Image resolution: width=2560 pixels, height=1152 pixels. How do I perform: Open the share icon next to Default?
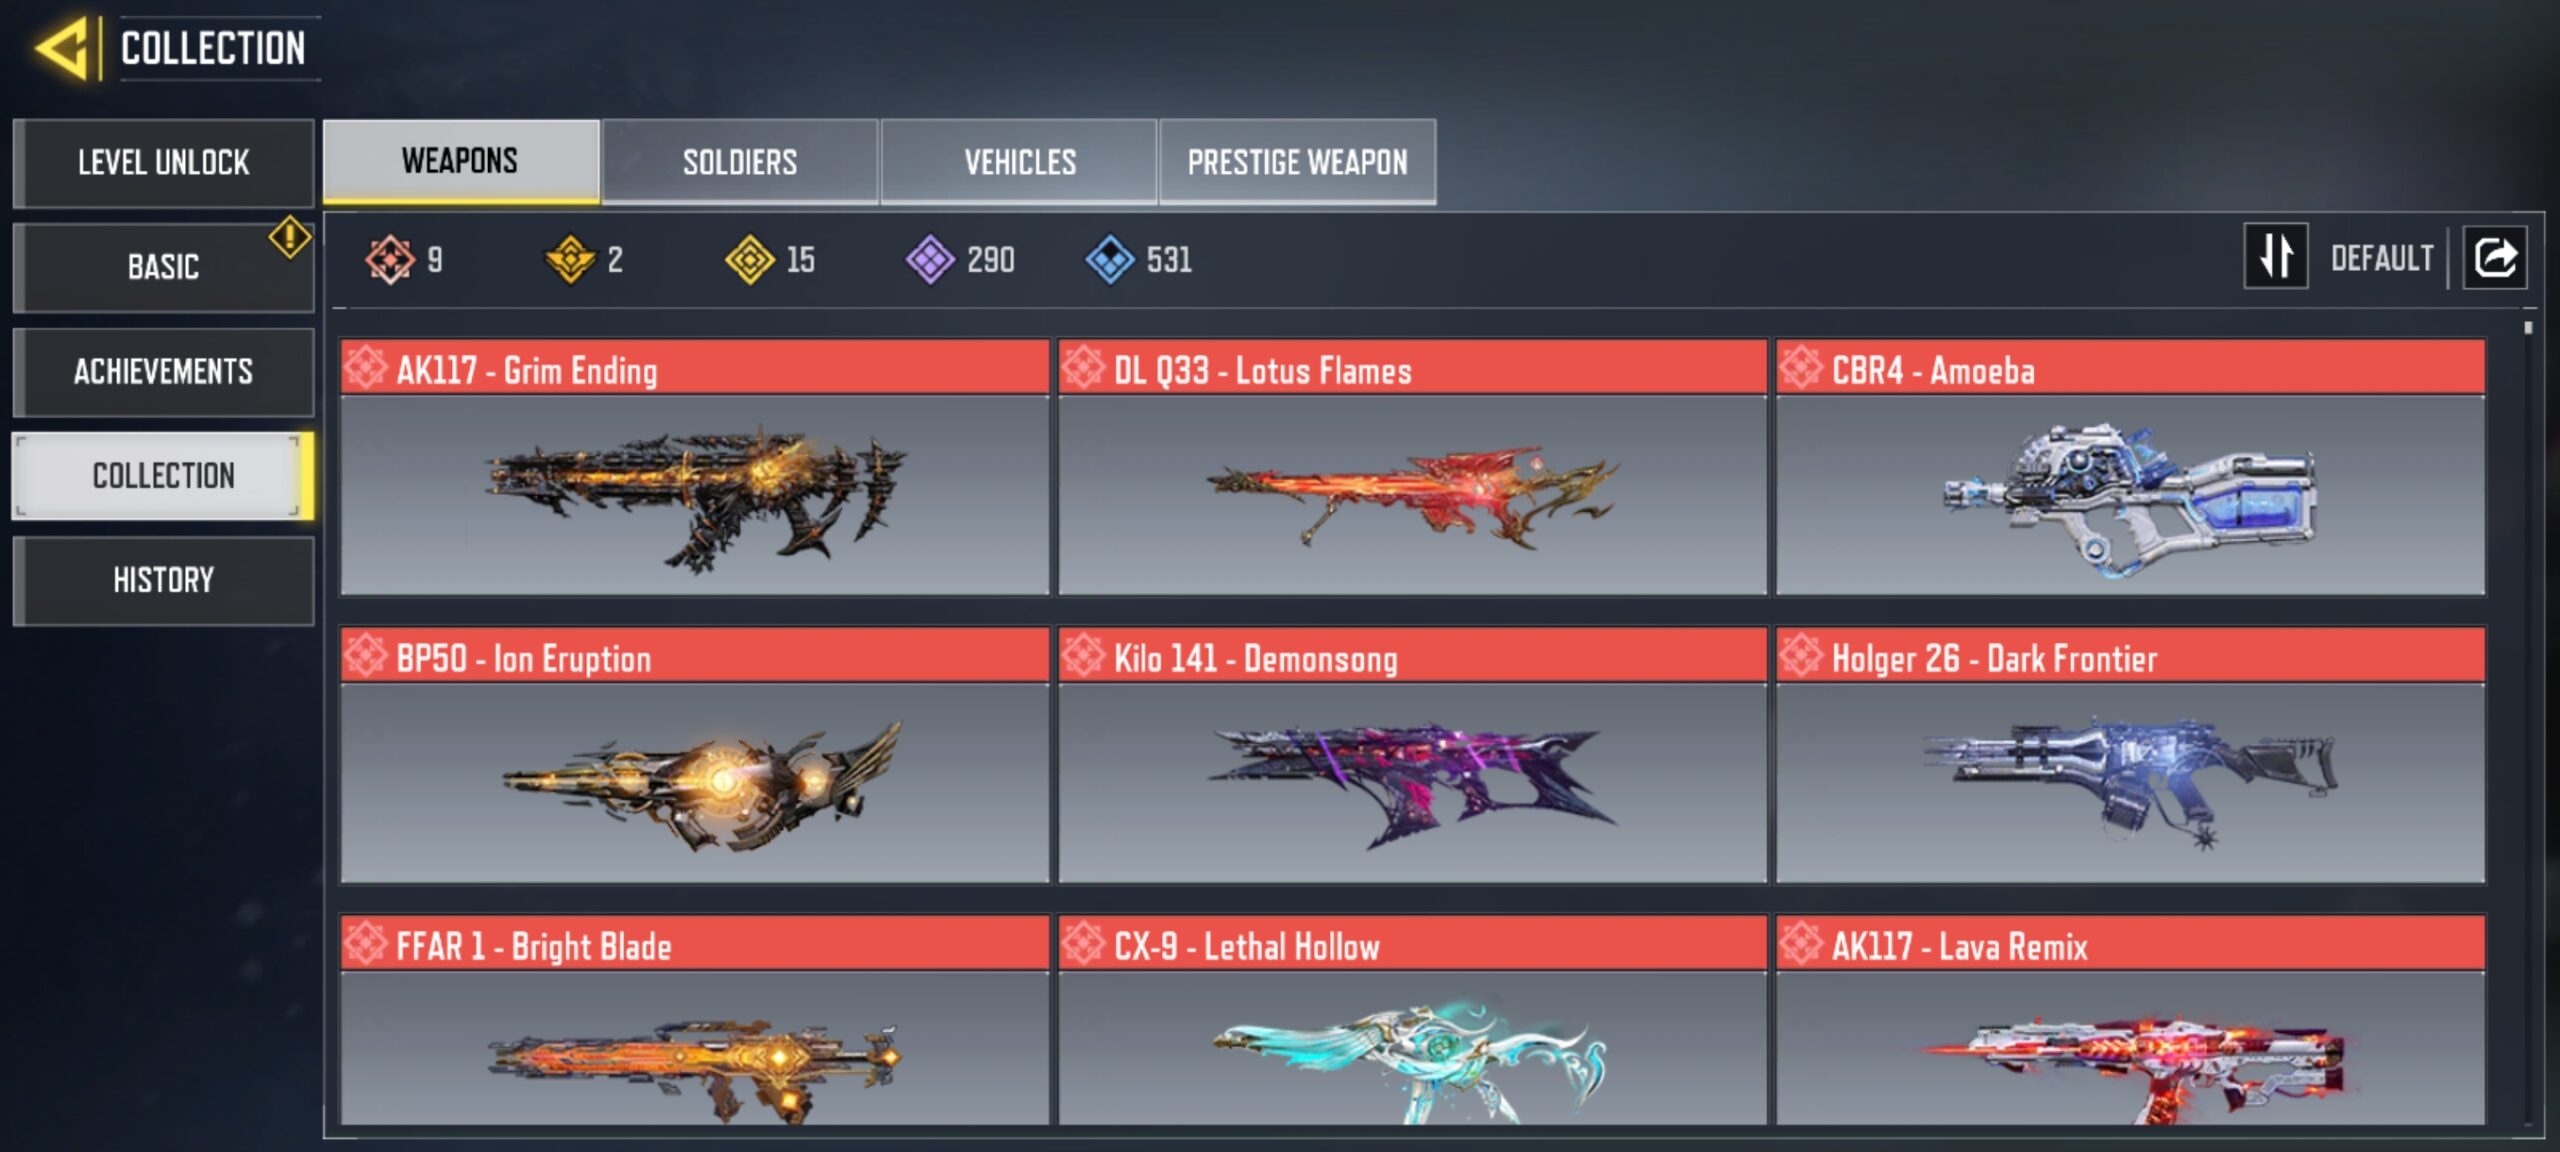pyautogui.click(x=2494, y=257)
